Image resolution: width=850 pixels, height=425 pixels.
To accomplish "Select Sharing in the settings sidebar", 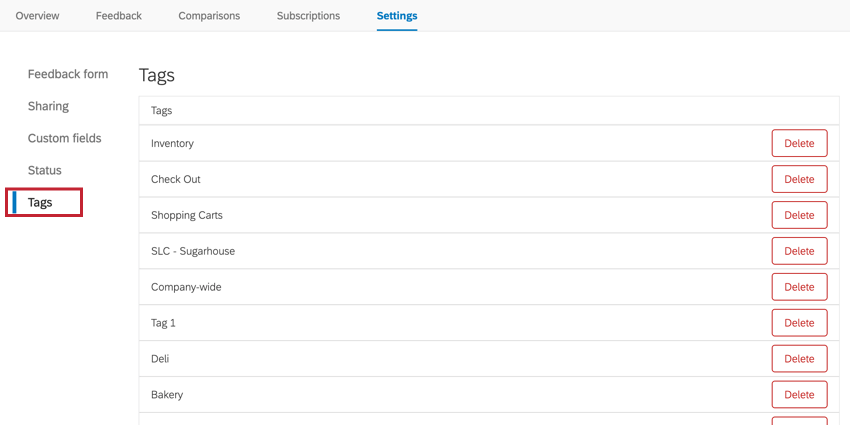I will point(48,106).
